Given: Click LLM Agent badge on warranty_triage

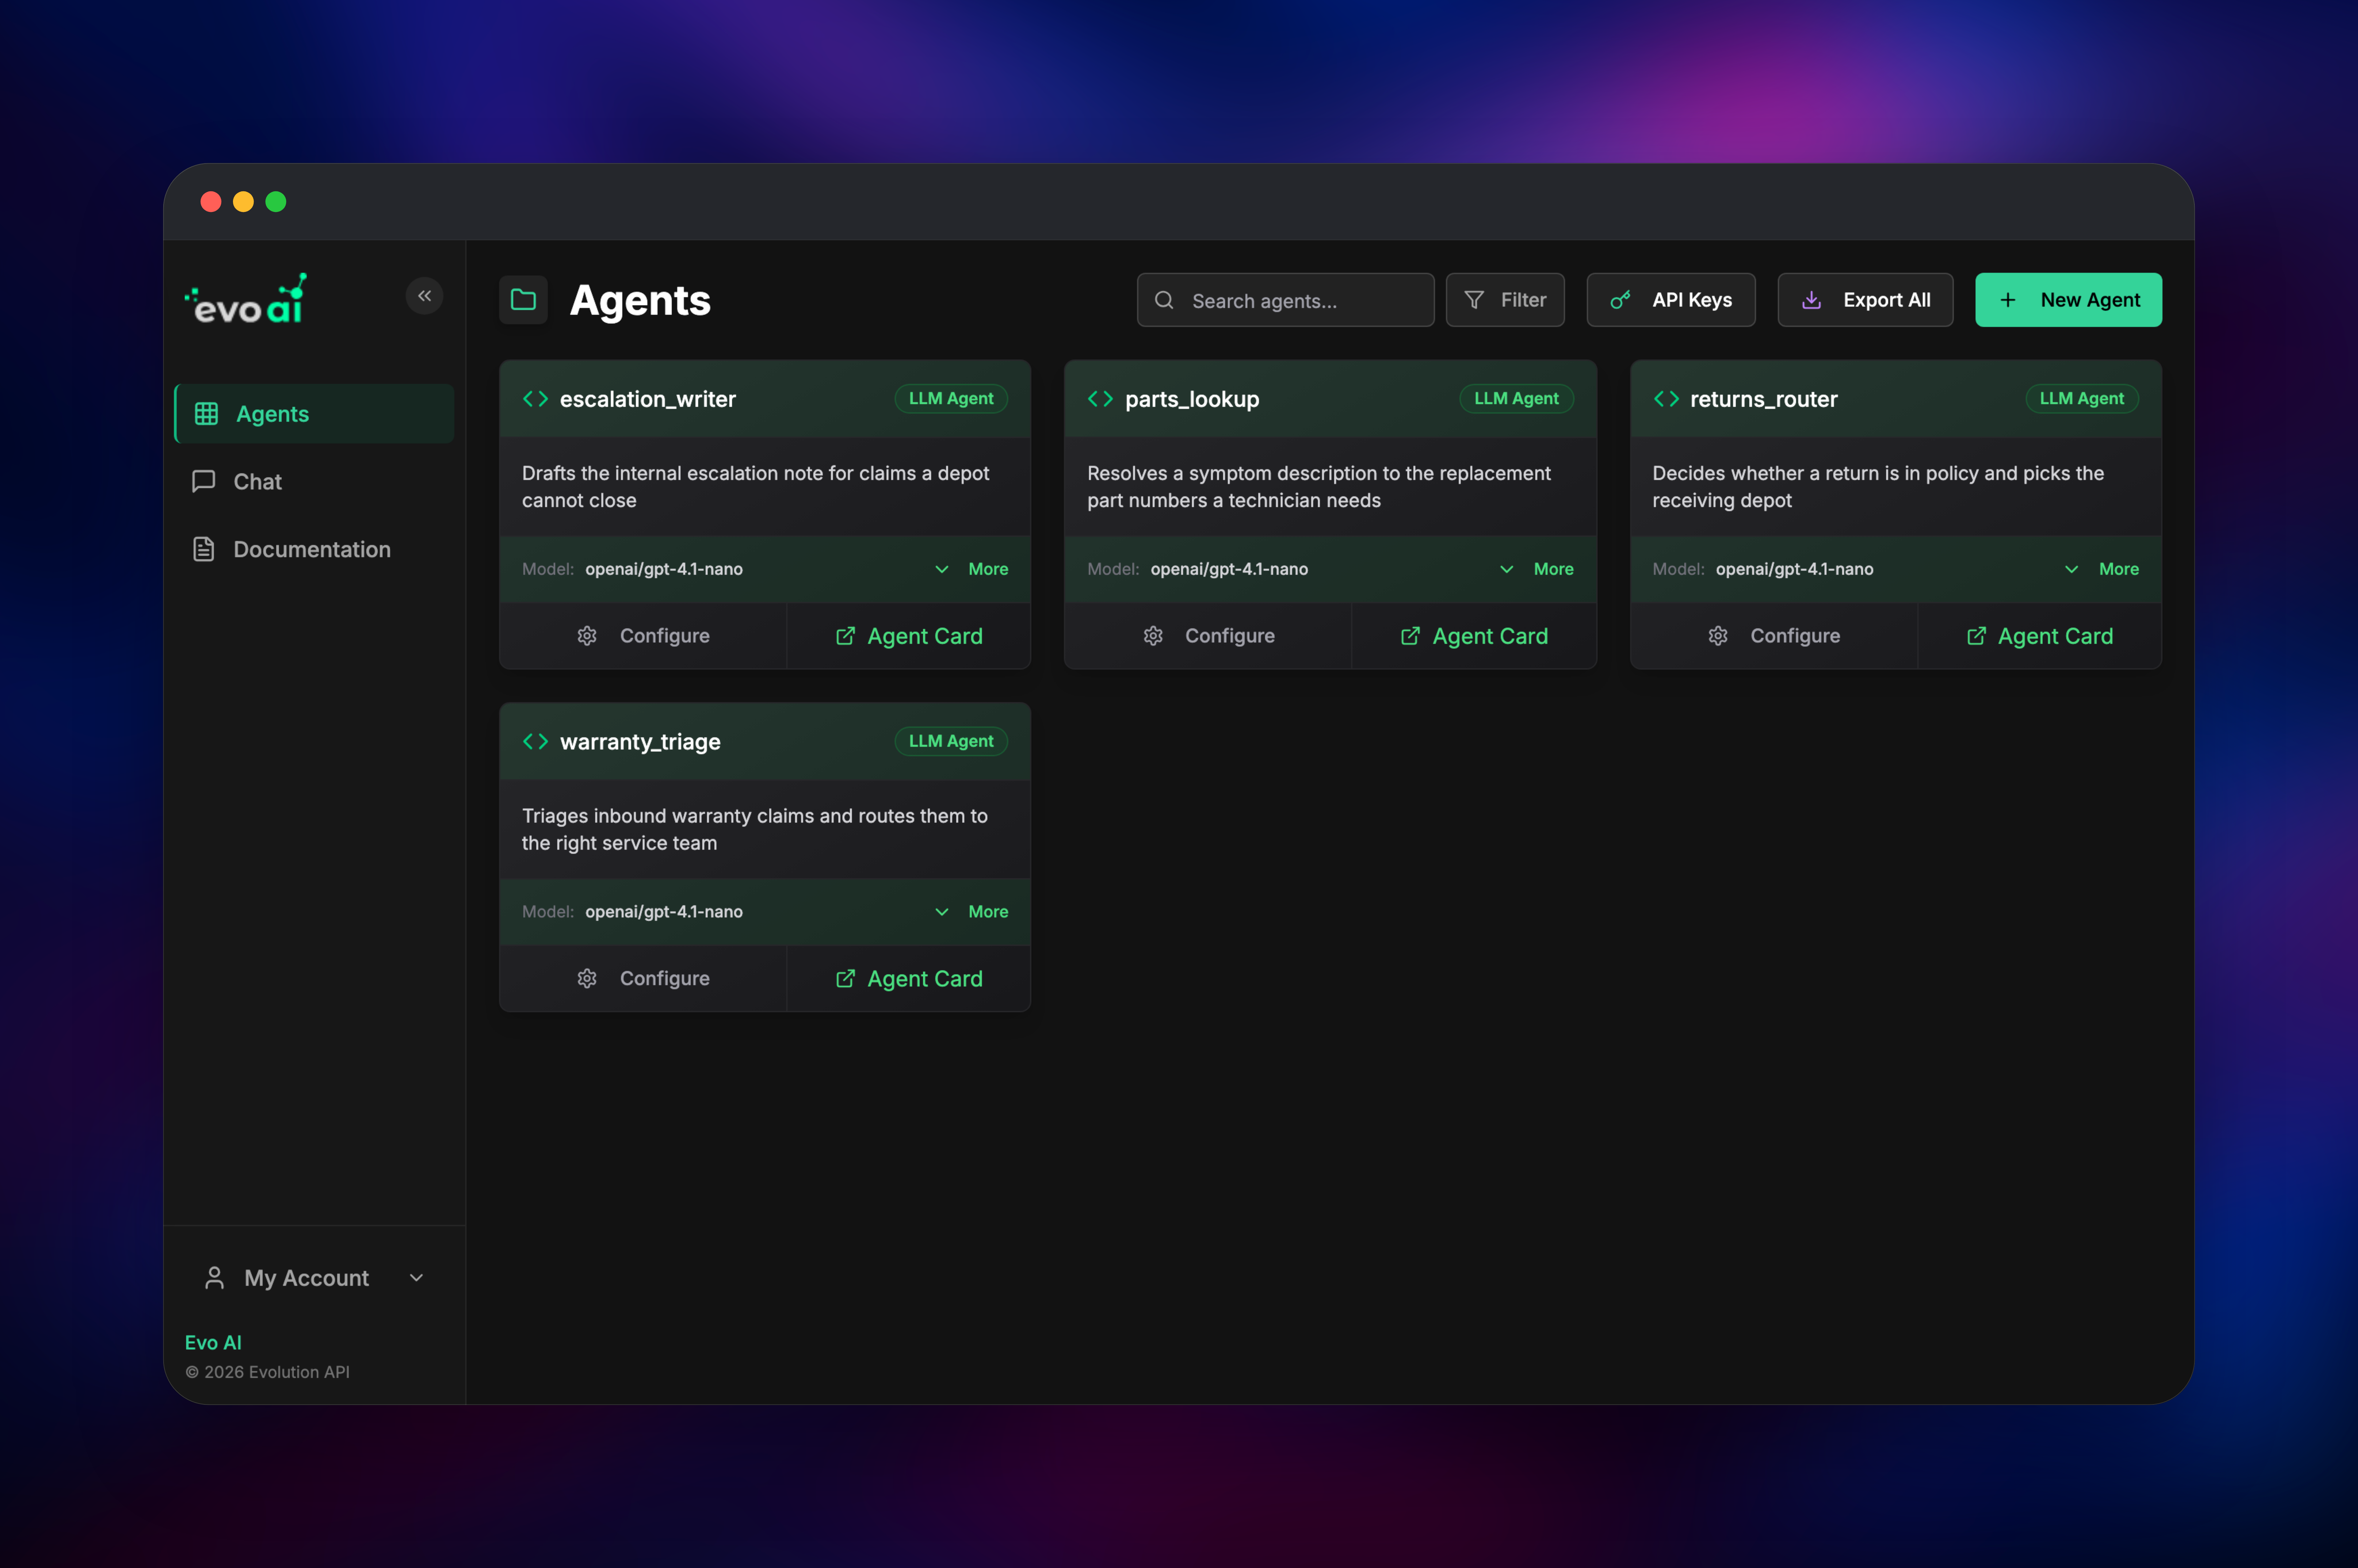Looking at the screenshot, I should [x=951, y=741].
